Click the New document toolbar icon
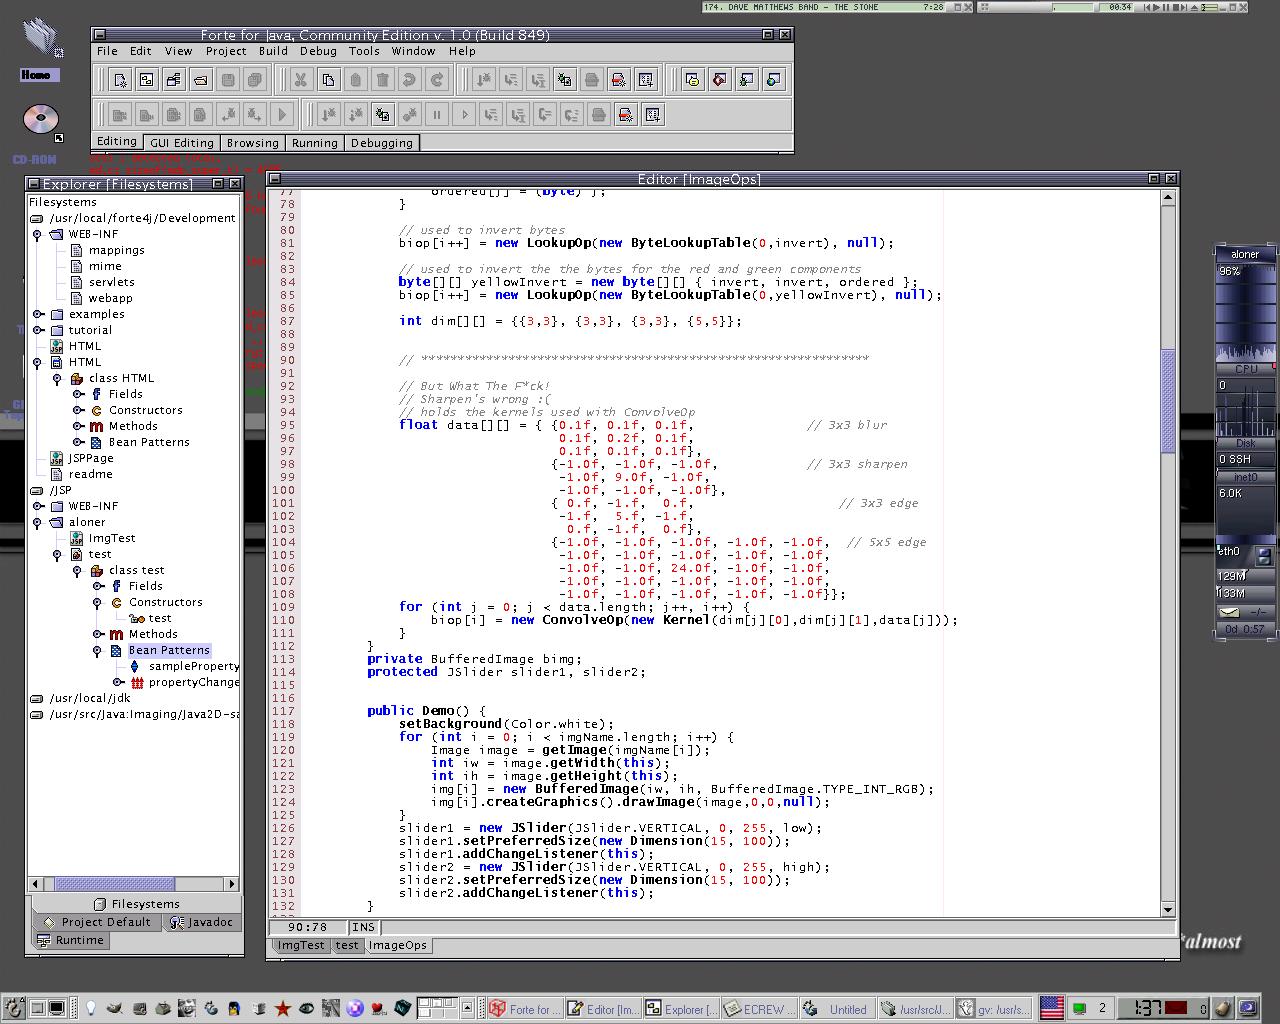The width and height of the screenshot is (1280, 1024). coord(119,80)
